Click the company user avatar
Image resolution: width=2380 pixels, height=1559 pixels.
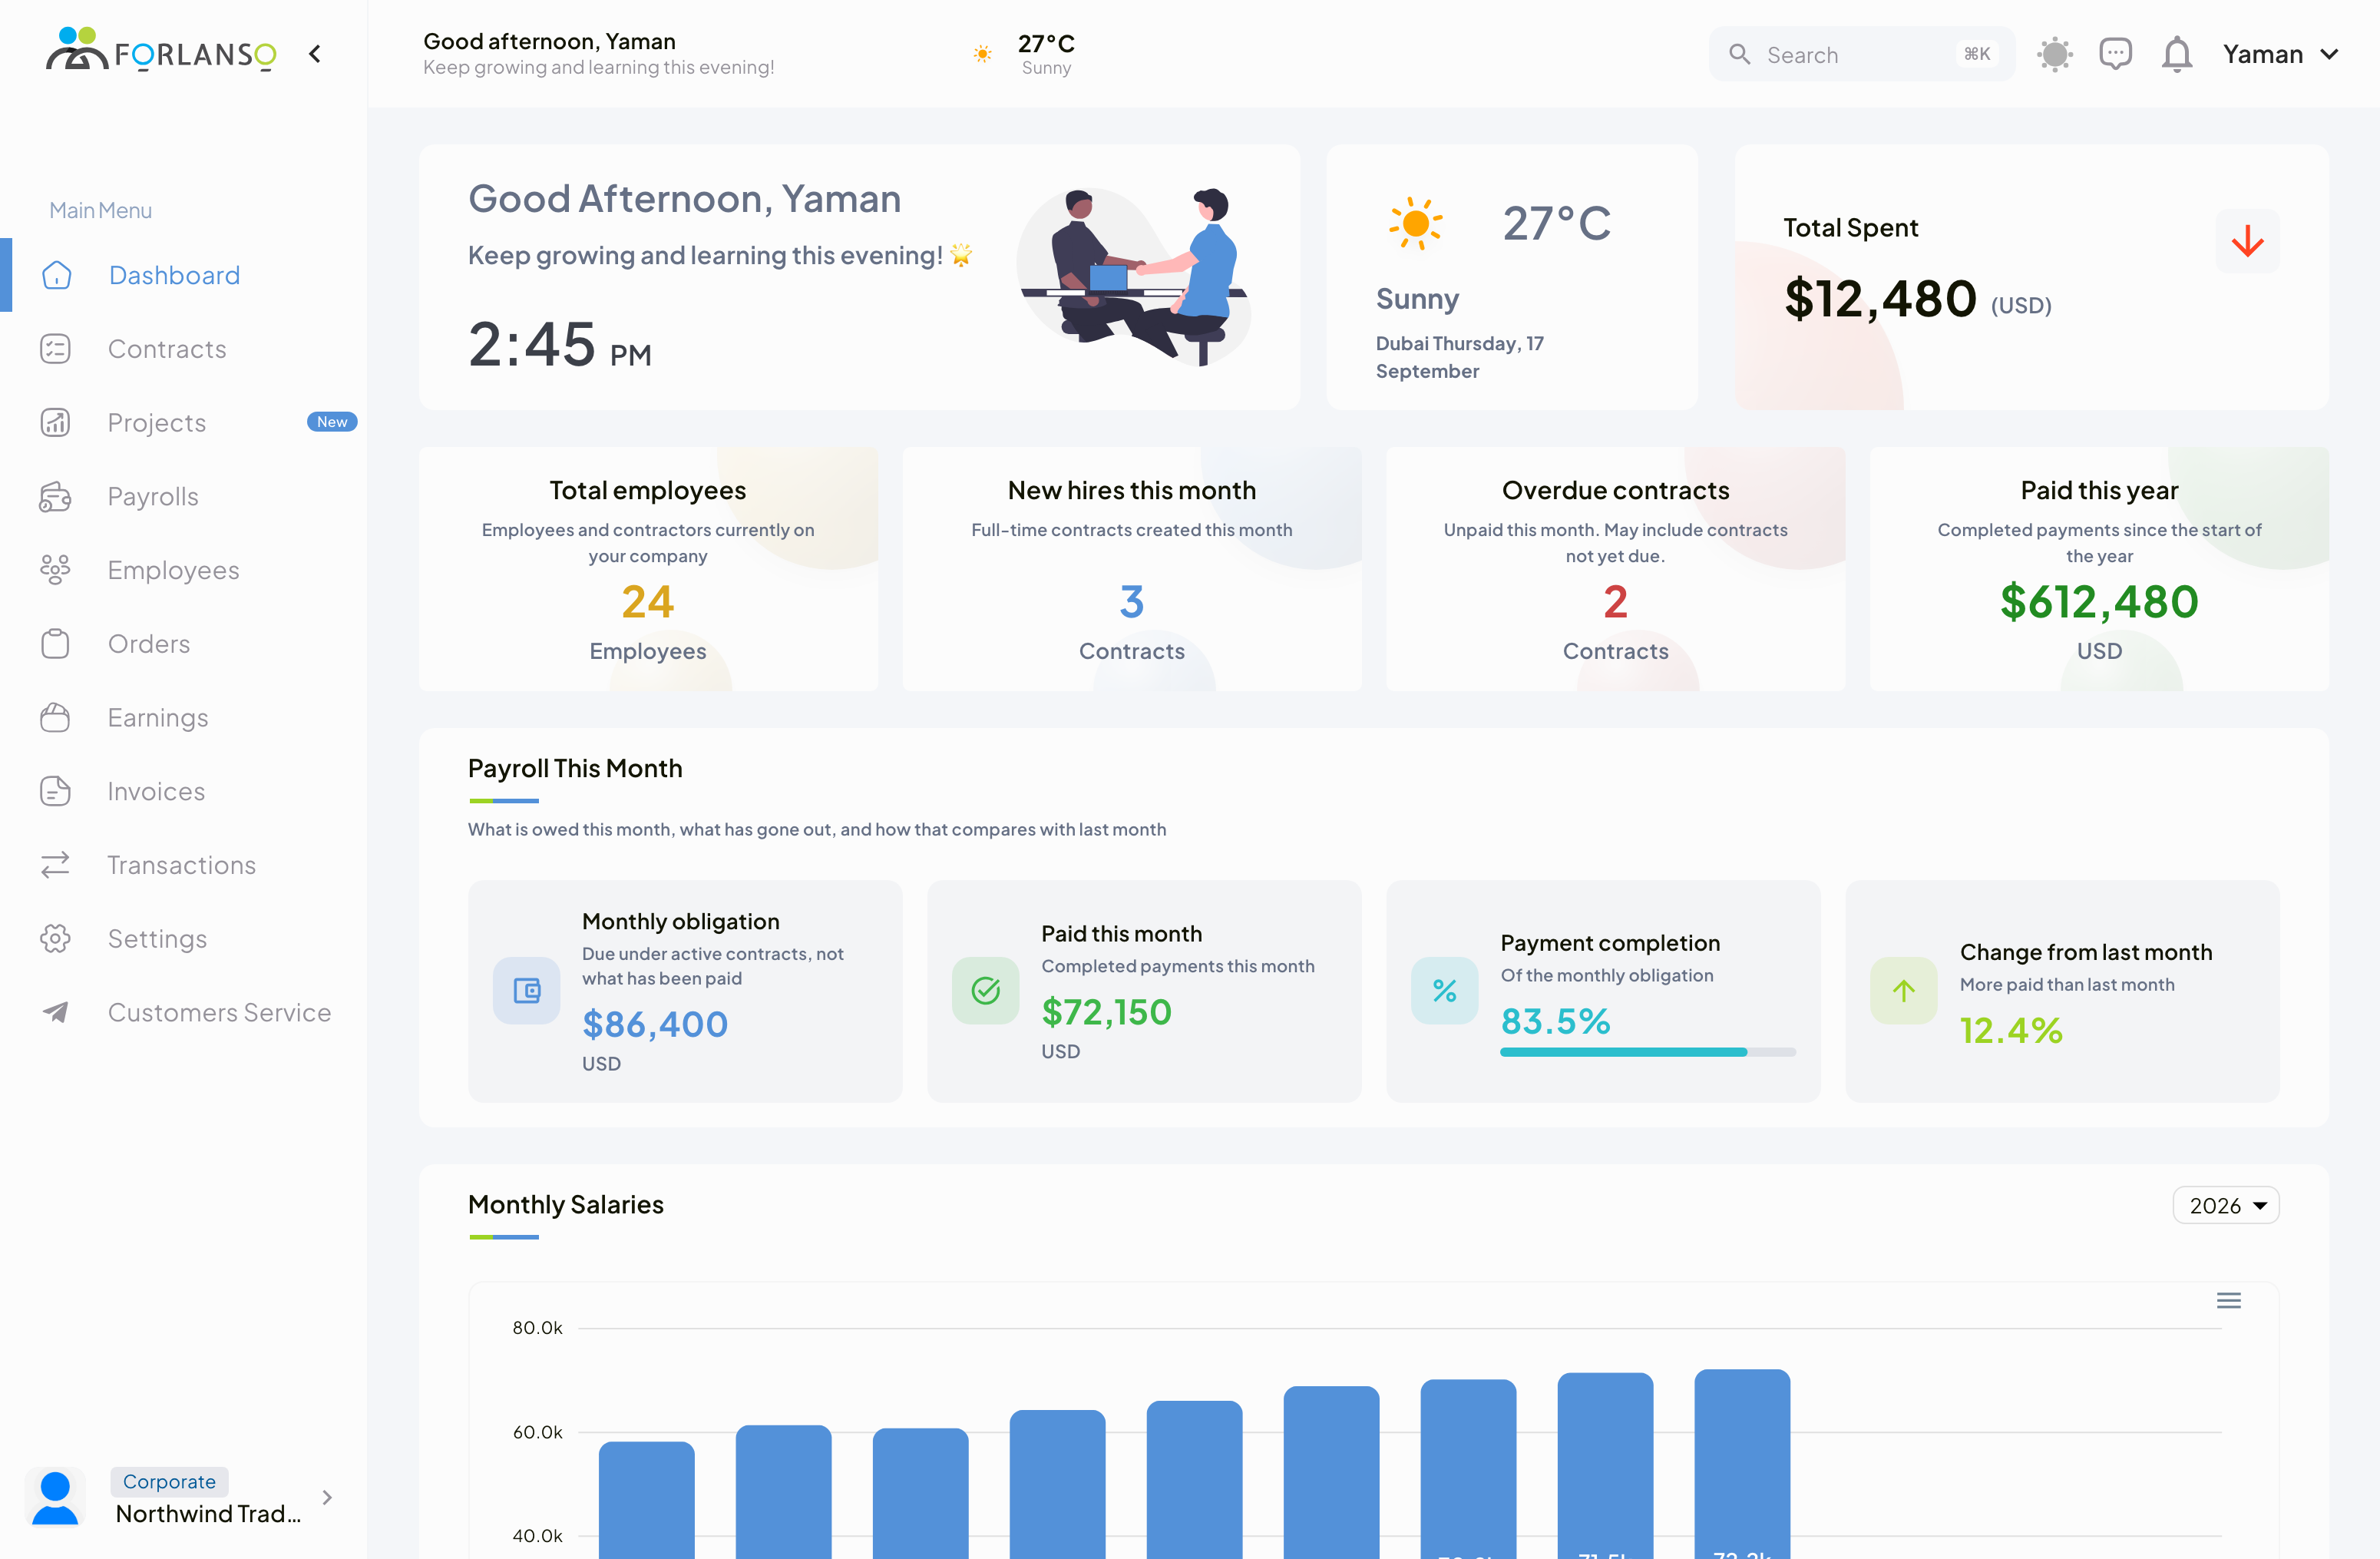tap(55, 1497)
